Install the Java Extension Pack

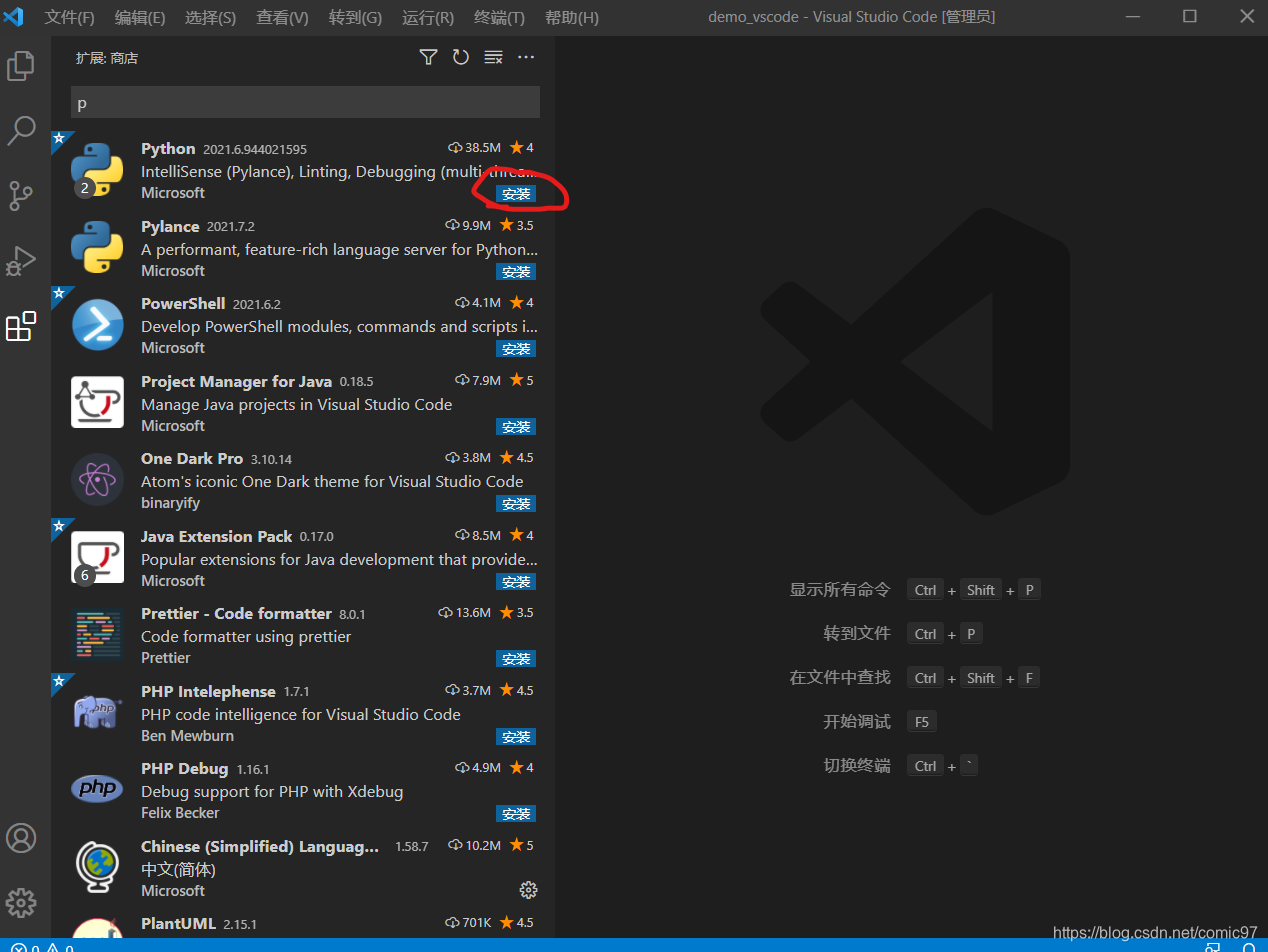click(516, 582)
